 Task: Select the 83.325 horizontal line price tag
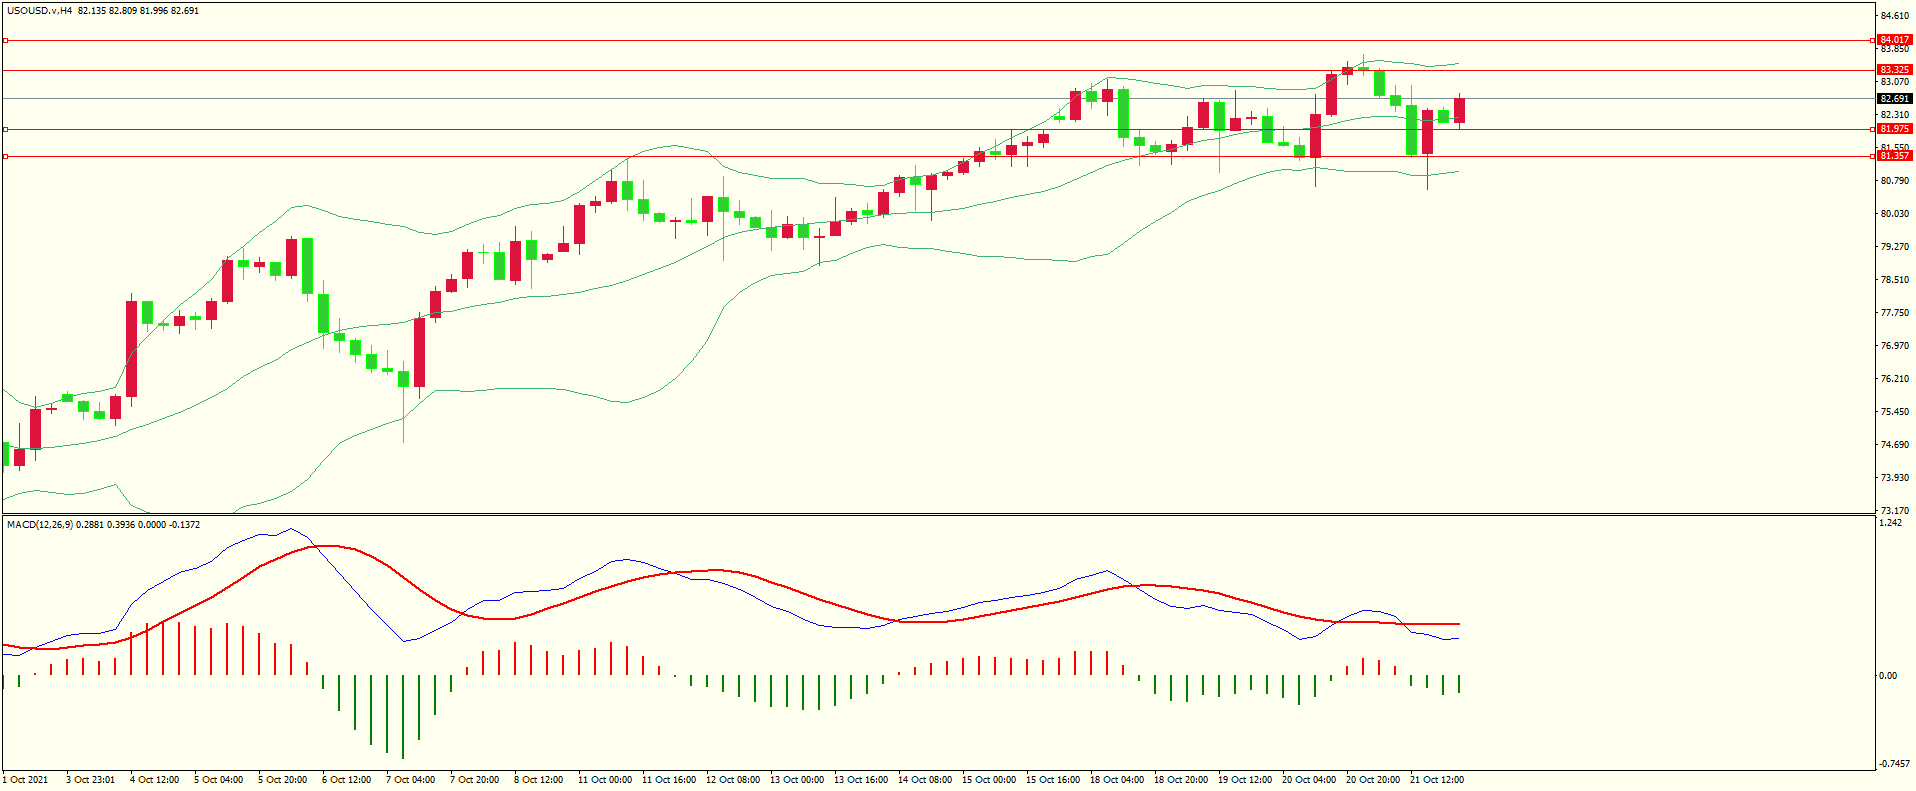1894,70
